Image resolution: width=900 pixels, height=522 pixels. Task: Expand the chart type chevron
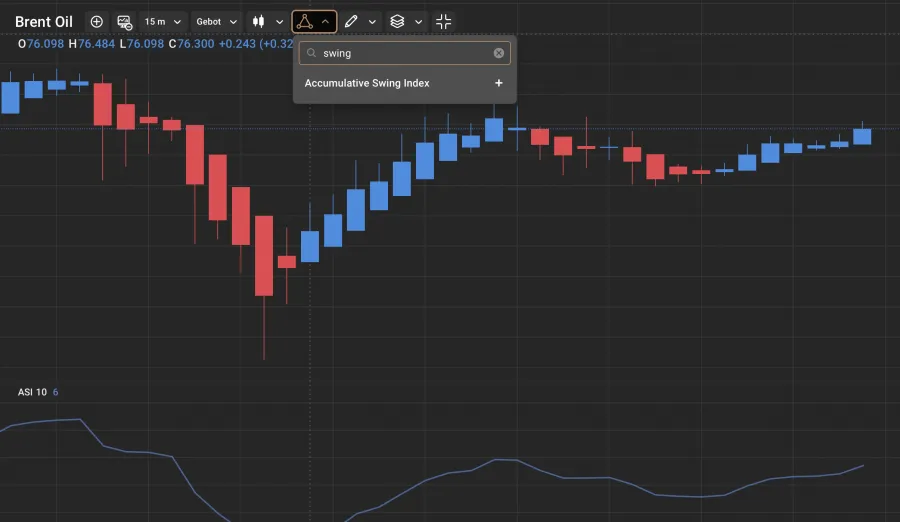click(280, 22)
